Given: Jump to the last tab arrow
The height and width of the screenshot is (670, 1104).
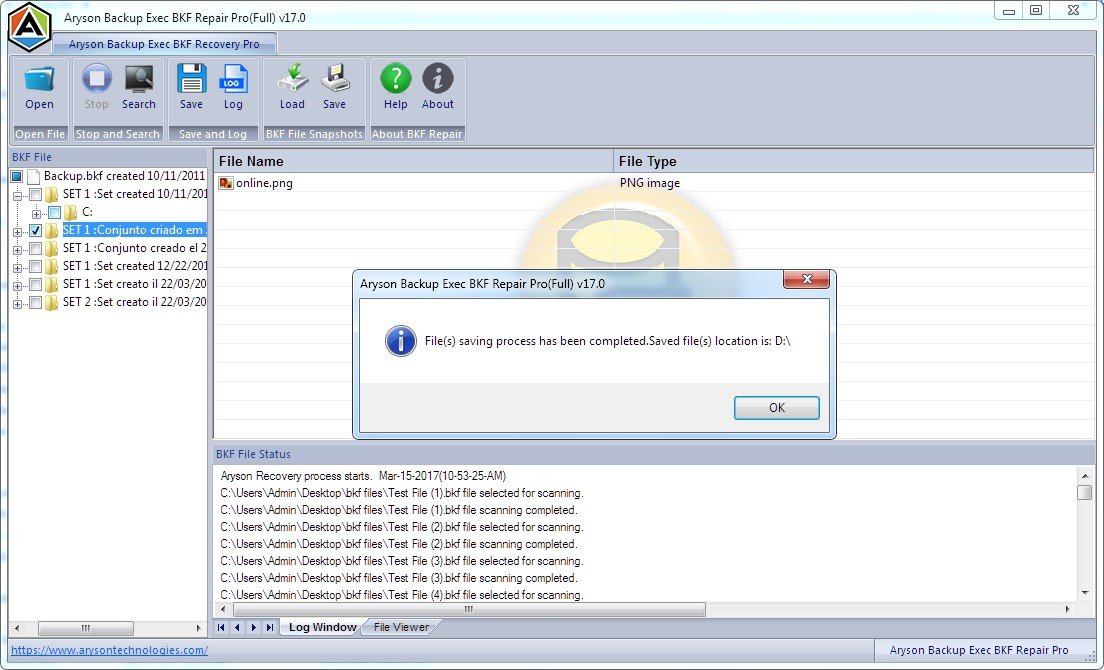Looking at the screenshot, I should pos(270,627).
